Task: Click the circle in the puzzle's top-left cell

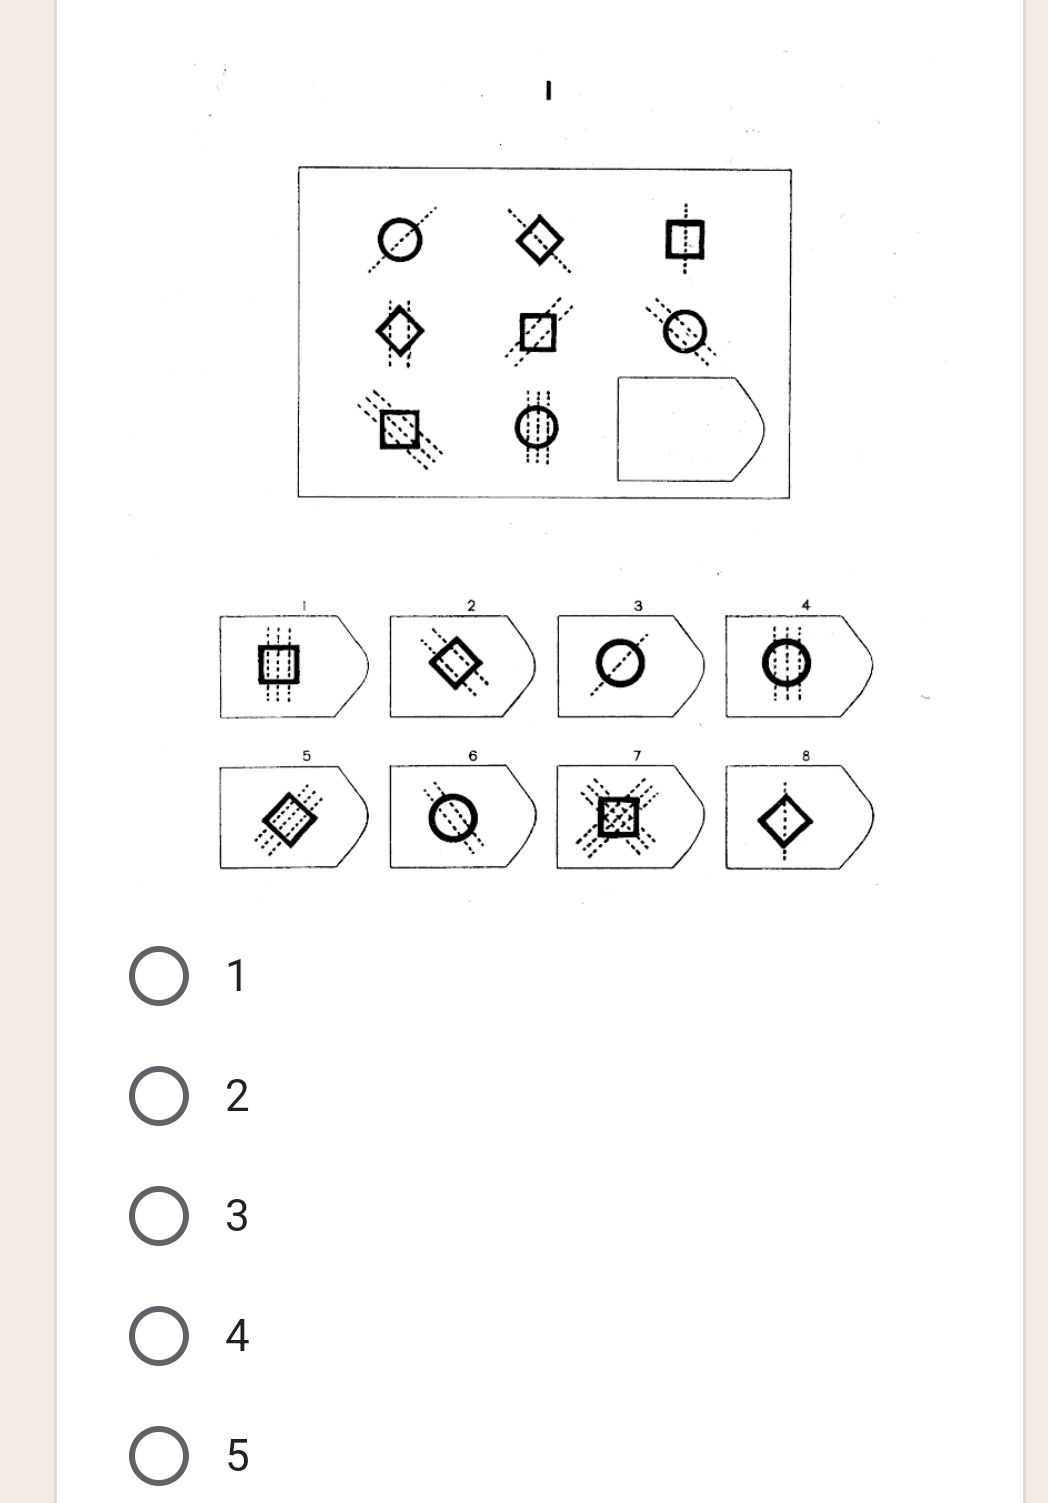Action: [x=400, y=238]
